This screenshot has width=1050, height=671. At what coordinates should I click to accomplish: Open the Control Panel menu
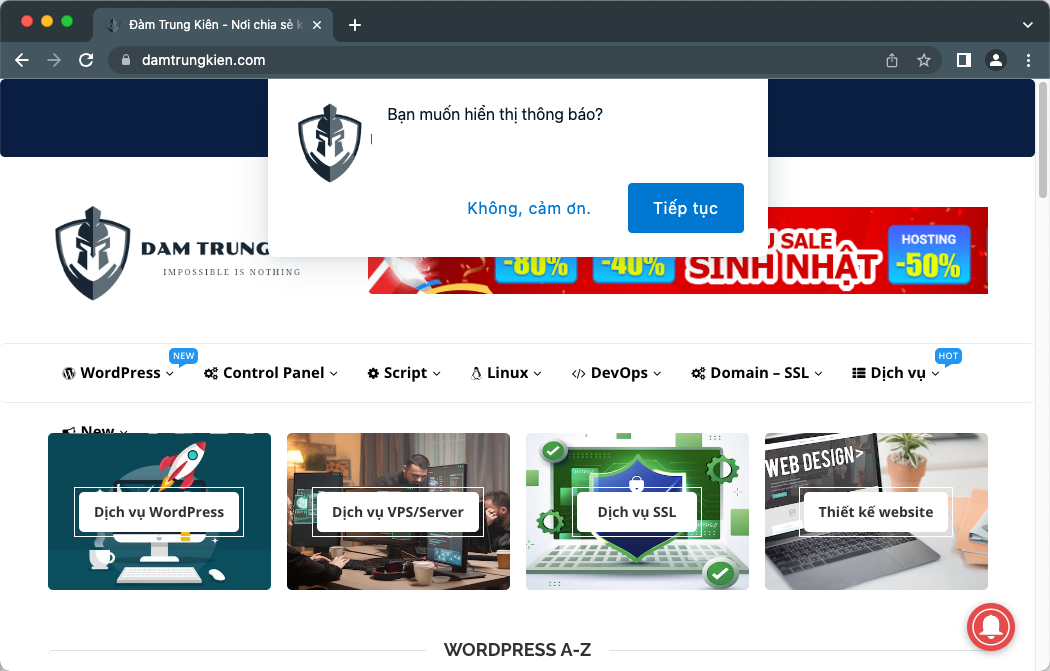(x=271, y=373)
